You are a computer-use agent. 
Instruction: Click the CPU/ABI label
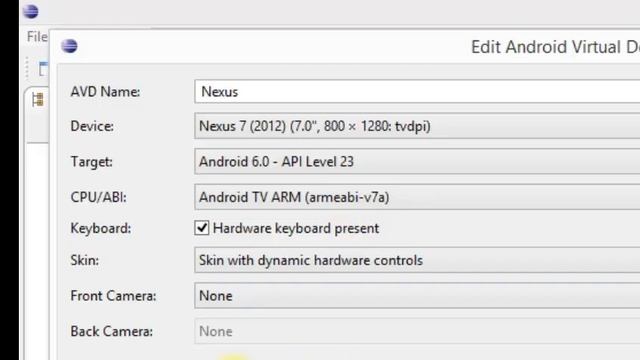[x=98, y=197]
